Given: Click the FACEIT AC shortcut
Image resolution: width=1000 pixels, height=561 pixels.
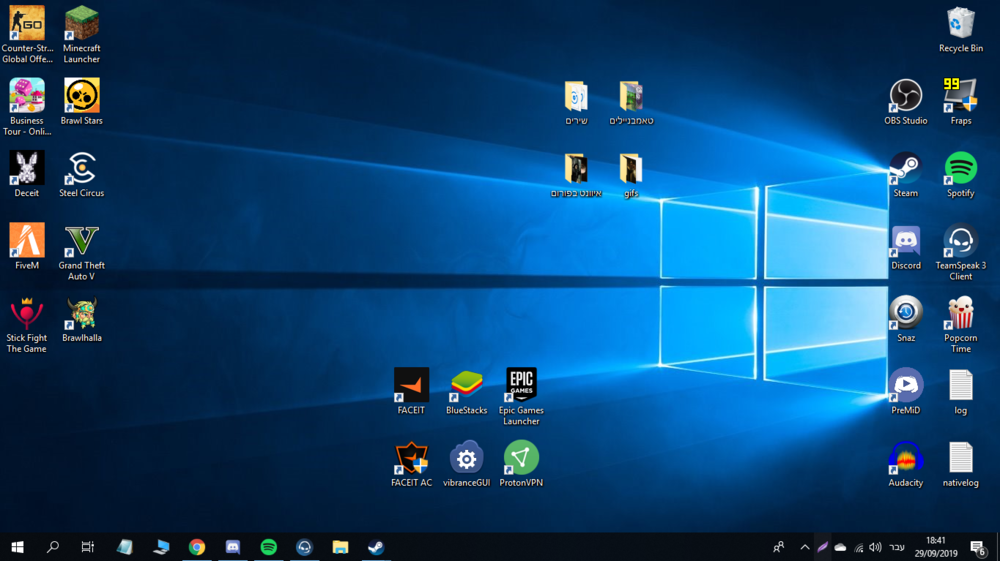Looking at the screenshot, I should coord(411,458).
